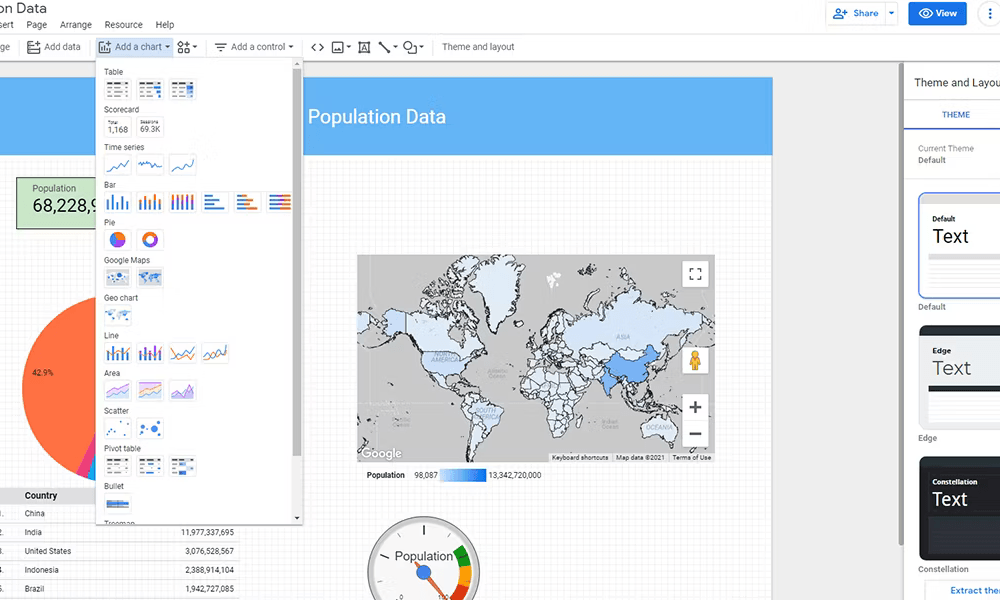
Task: Open the line tool dropdown
Action: tap(388, 47)
